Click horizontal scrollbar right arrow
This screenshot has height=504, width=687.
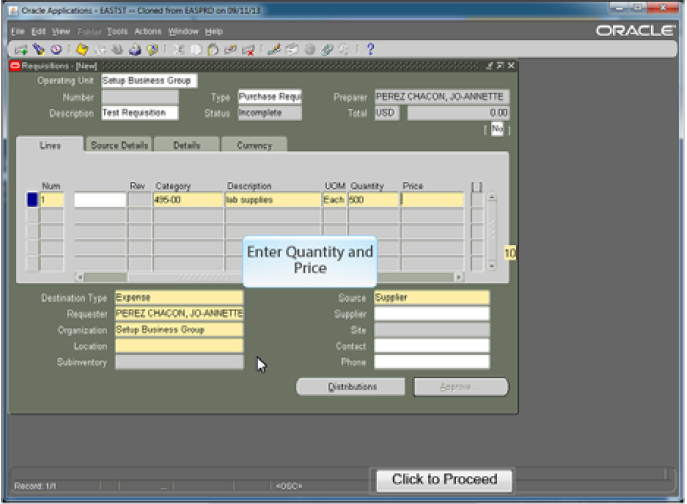click(x=459, y=277)
